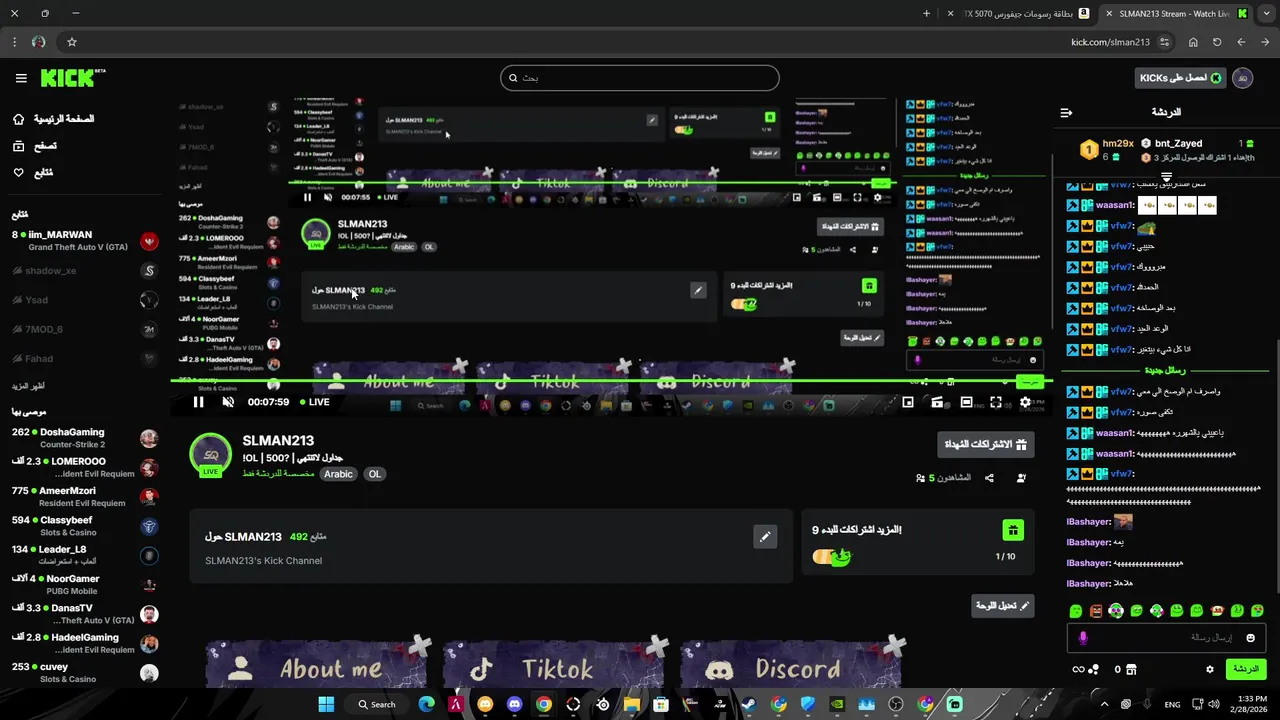1280x720 pixels.
Task: Open player settings gear icon
Action: pos(1025,402)
